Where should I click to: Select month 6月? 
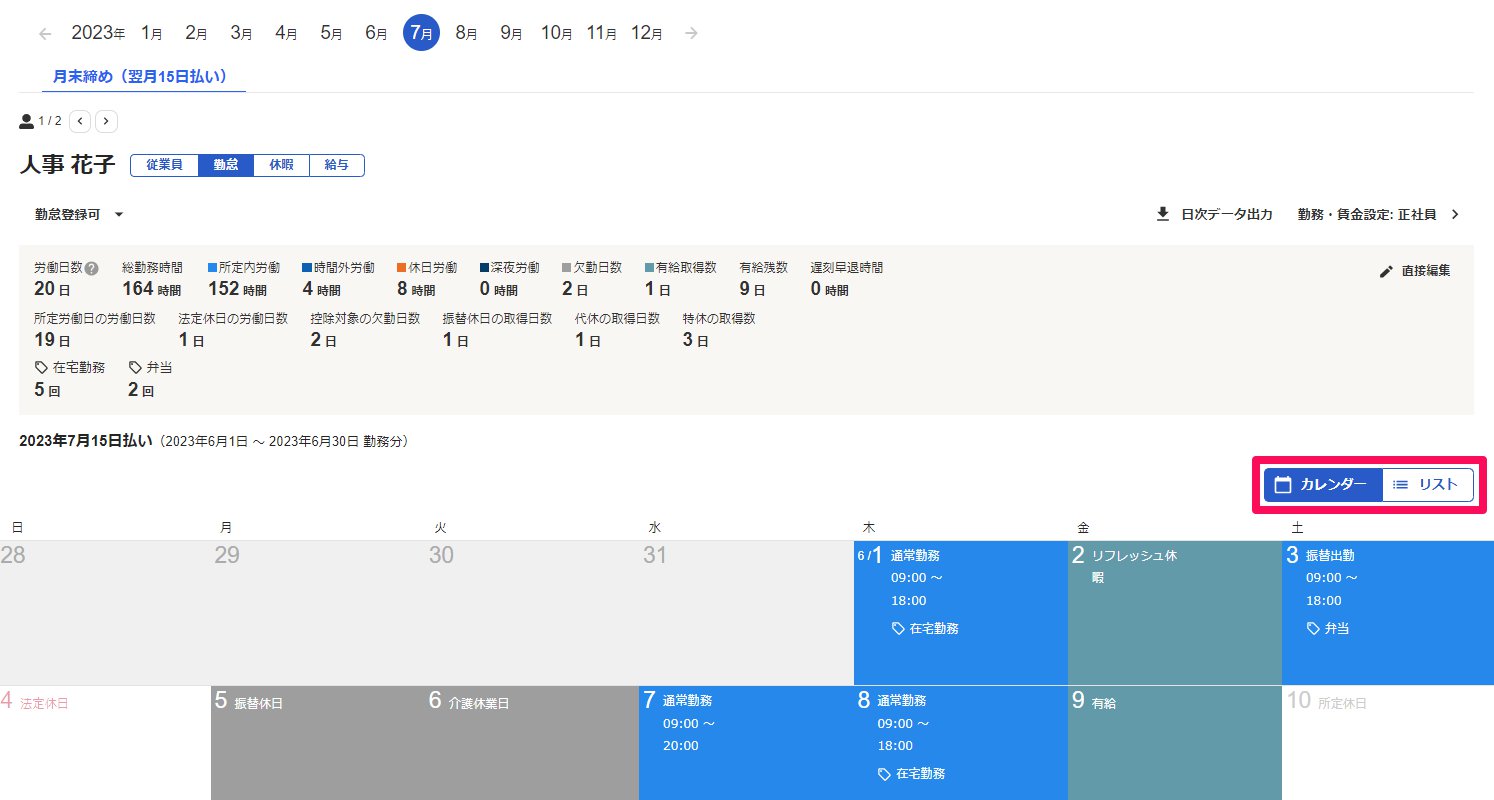[x=377, y=33]
